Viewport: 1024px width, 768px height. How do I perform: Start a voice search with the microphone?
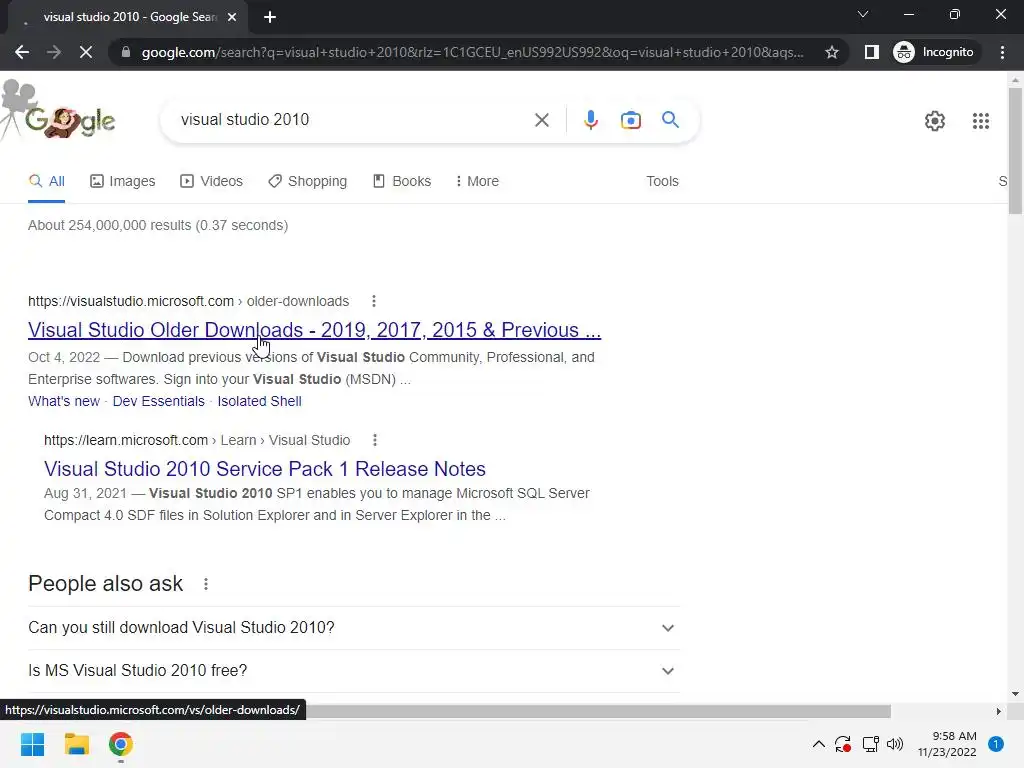590,120
